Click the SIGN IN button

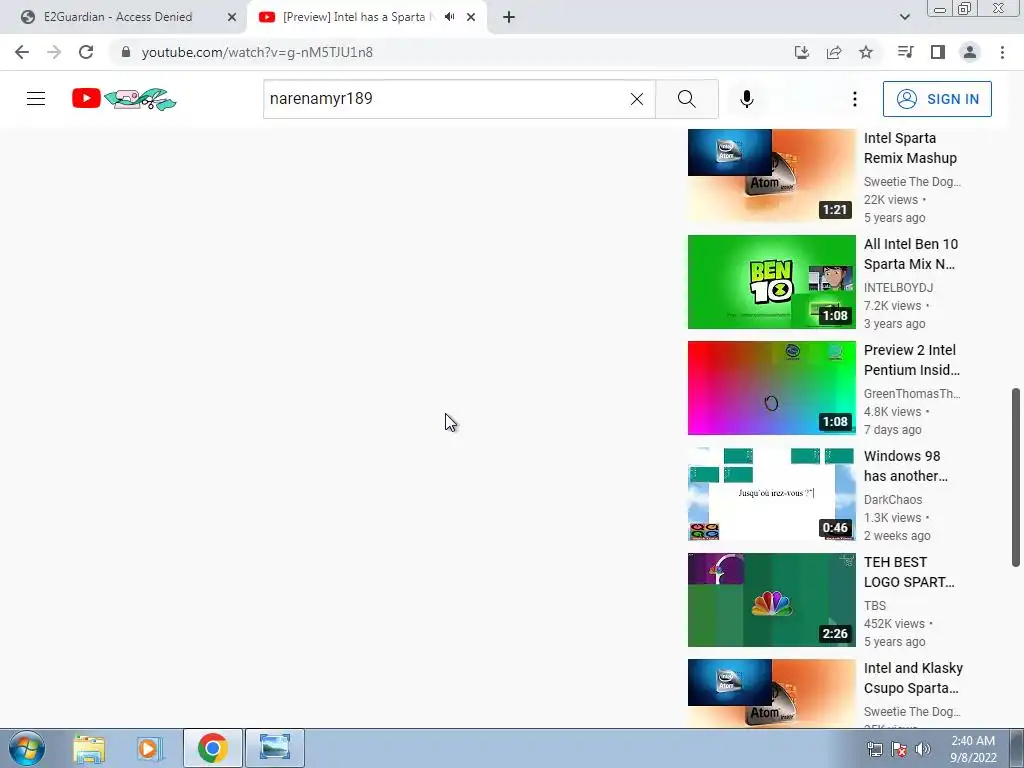937,99
